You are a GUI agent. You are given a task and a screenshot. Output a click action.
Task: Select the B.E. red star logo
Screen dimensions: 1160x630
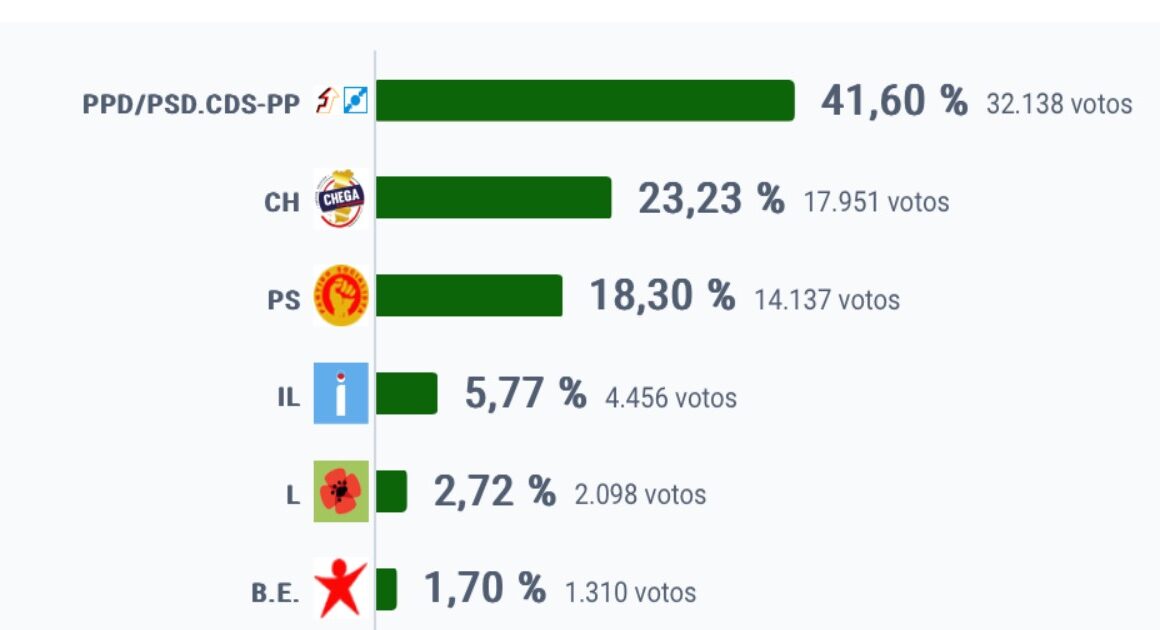pyautogui.click(x=340, y=589)
